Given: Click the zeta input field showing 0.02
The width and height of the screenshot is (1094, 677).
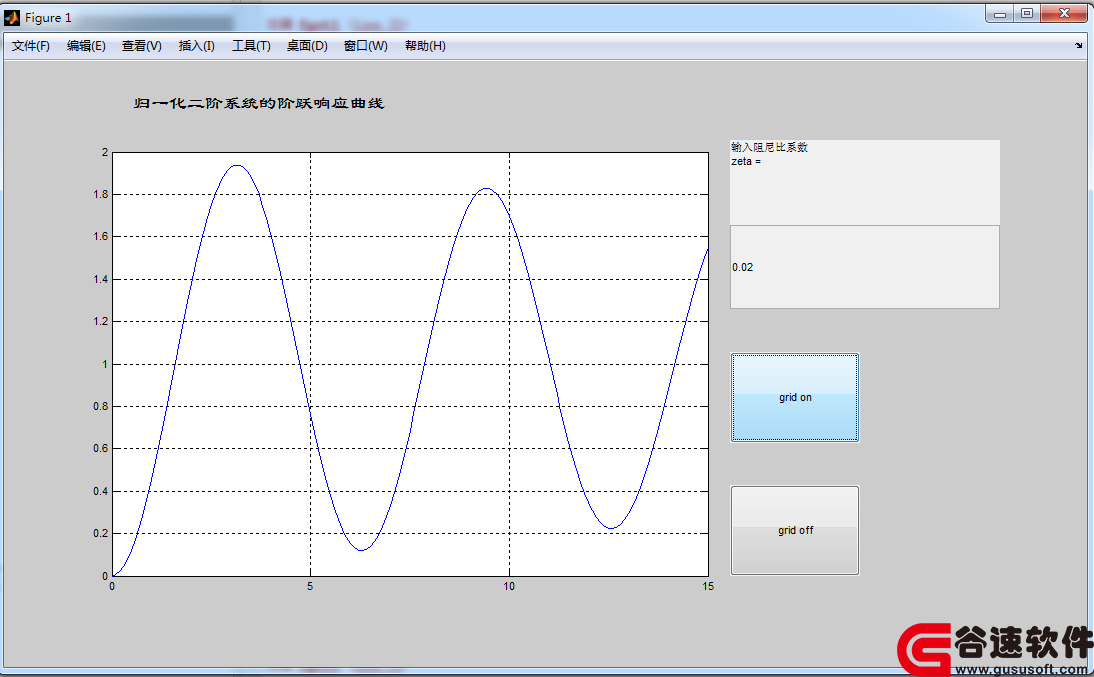Looking at the screenshot, I should 864,267.
